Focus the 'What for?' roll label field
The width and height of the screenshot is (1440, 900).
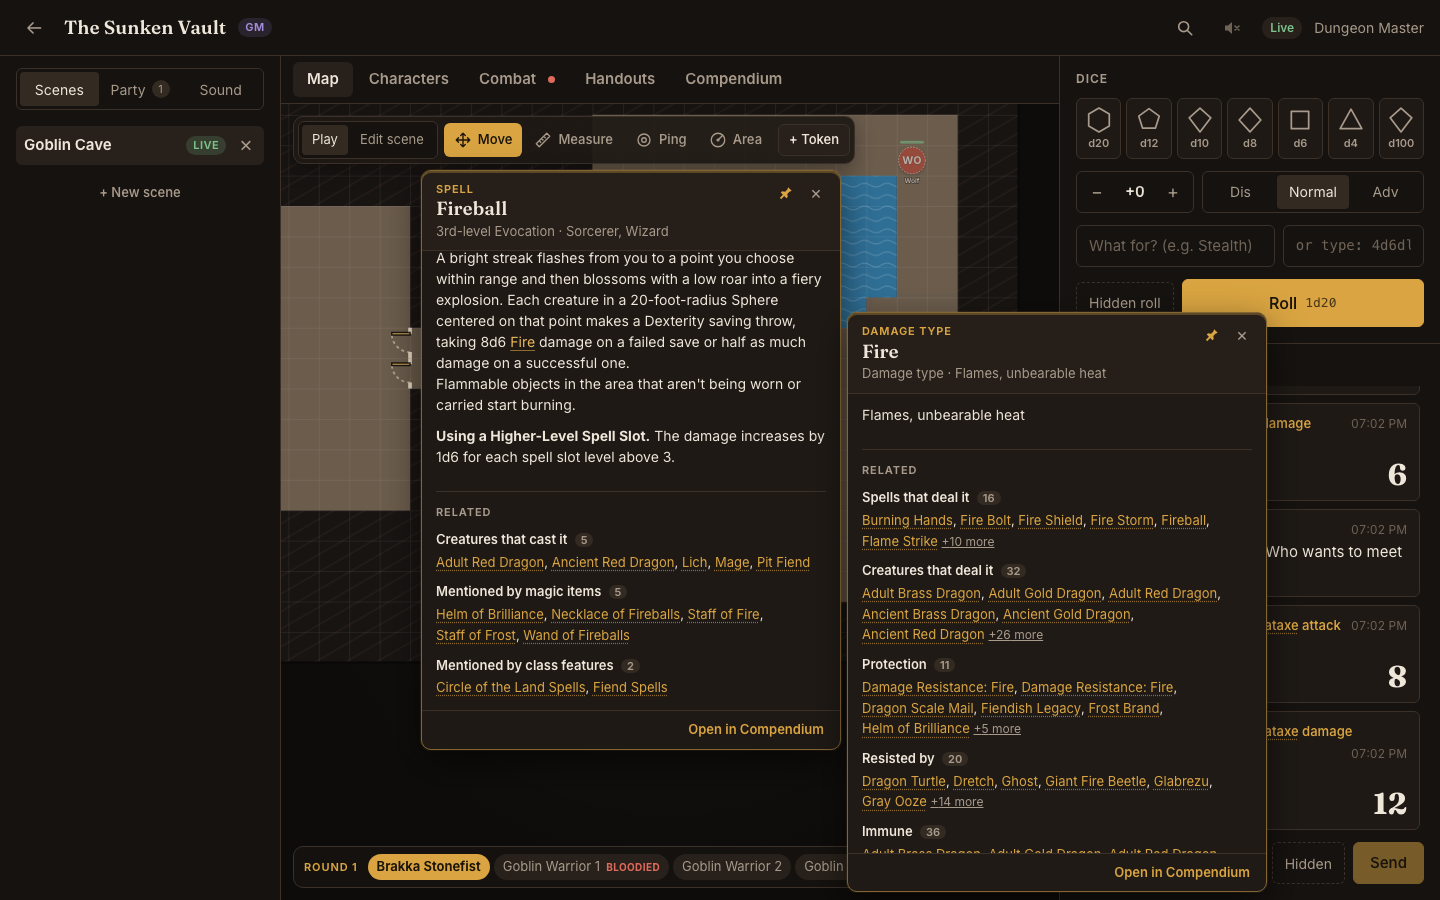pos(1175,246)
